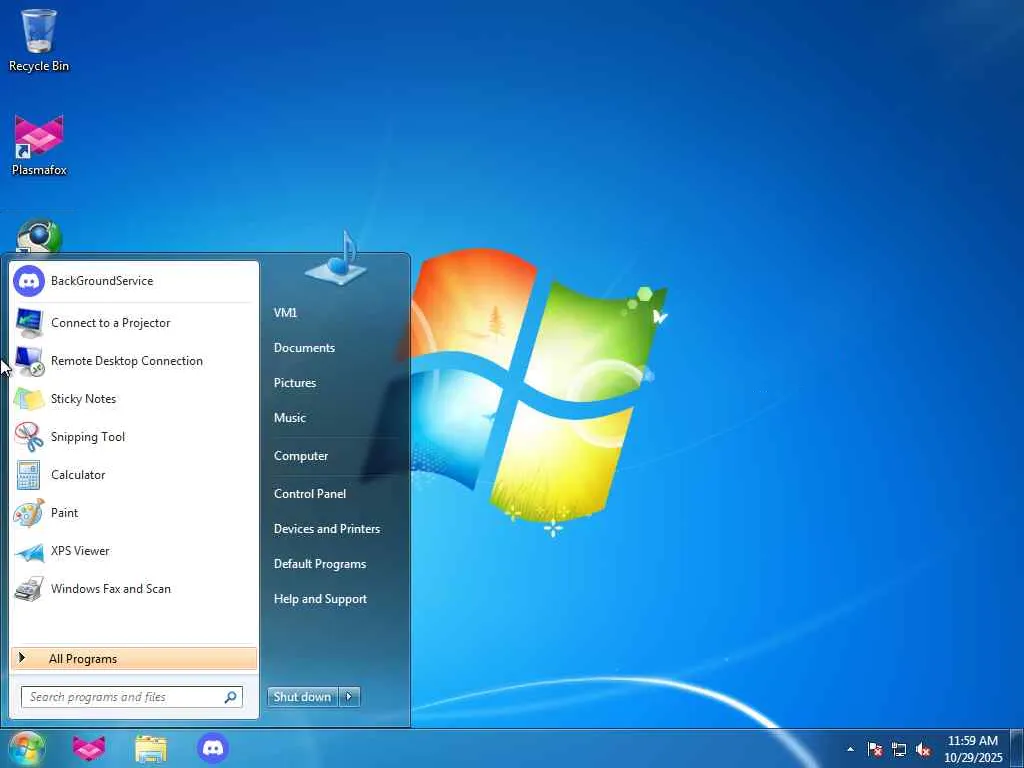Open Plasmafox from the taskbar

point(89,748)
